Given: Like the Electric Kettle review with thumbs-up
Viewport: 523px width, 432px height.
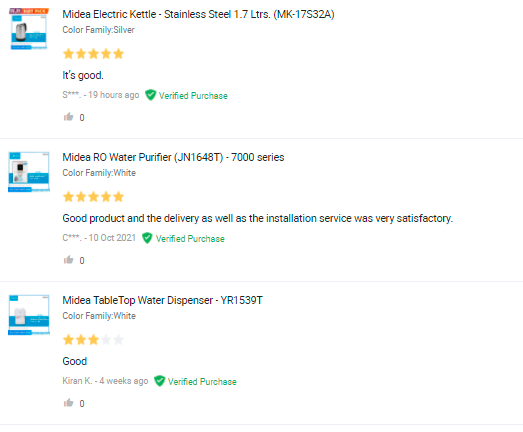Looking at the screenshot, I should [x=68, y=117].
